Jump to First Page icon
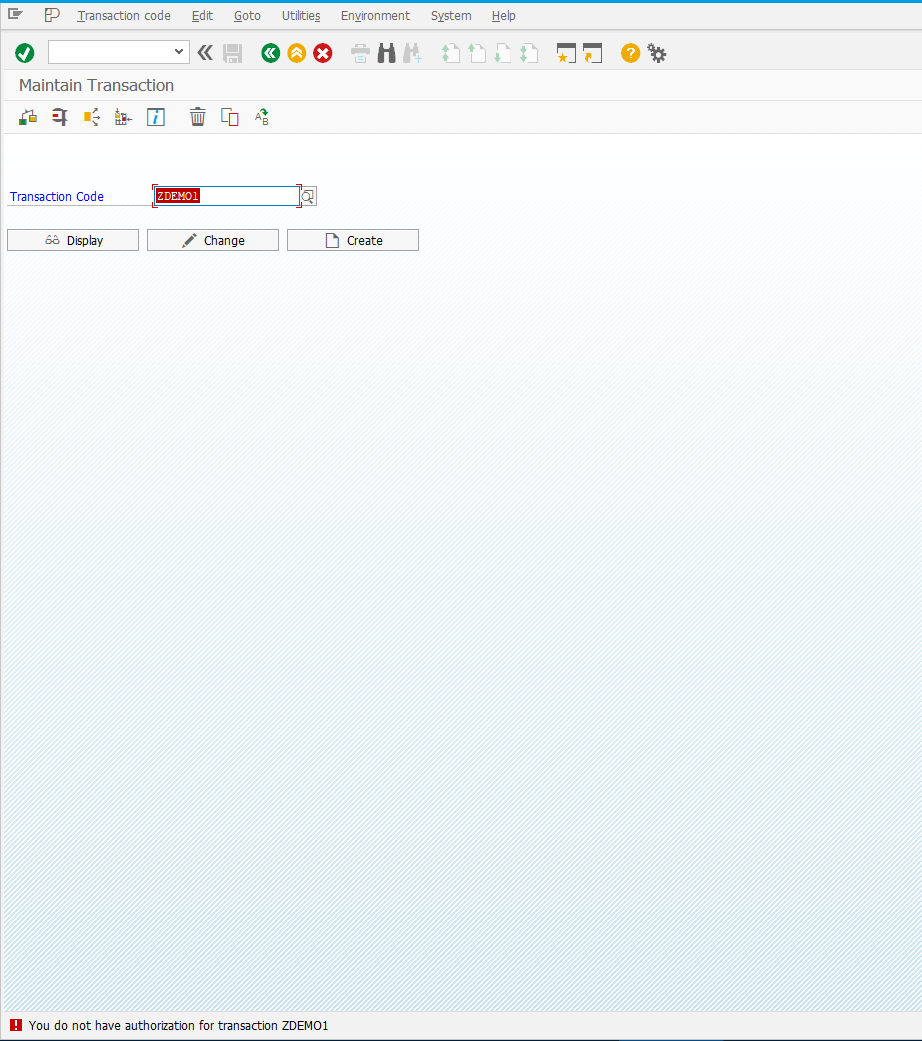 tap(451, 53)
